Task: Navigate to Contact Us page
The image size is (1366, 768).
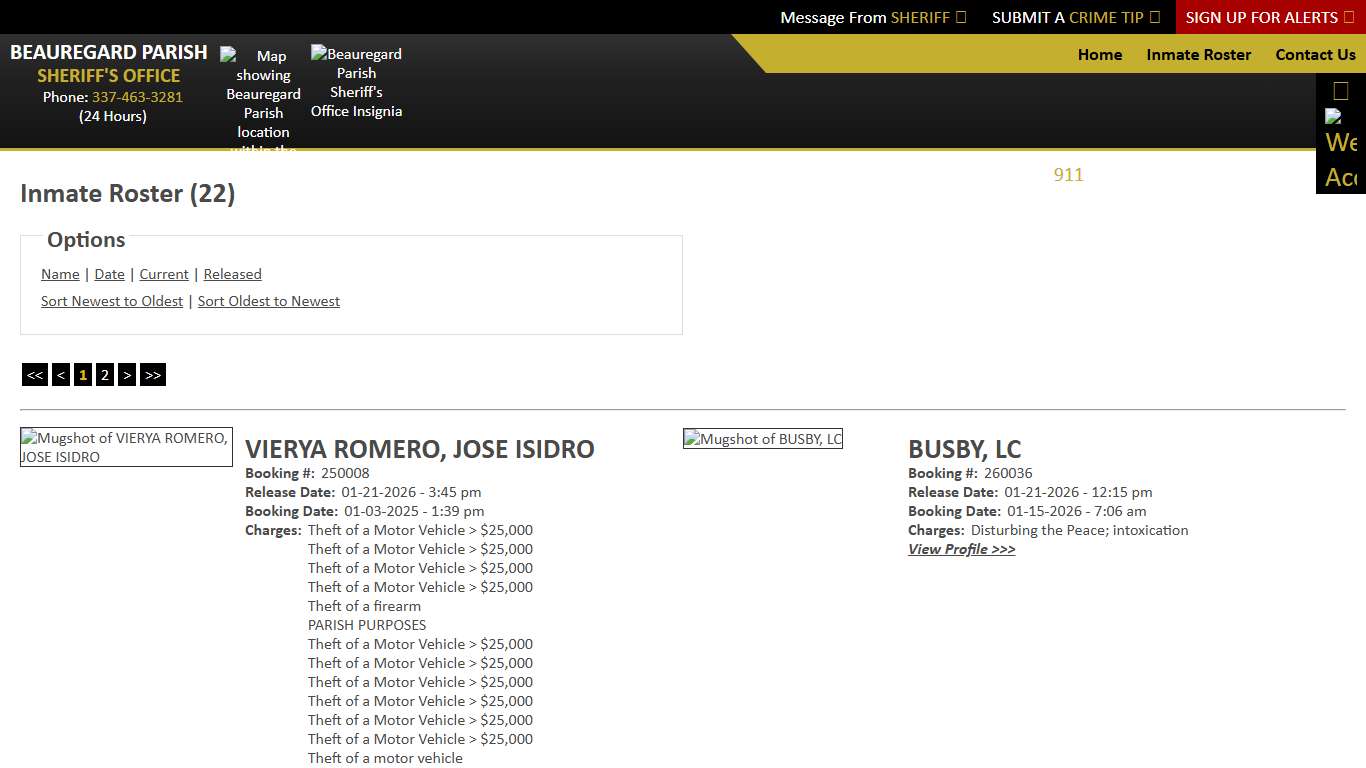Action: coord(1315,55)
